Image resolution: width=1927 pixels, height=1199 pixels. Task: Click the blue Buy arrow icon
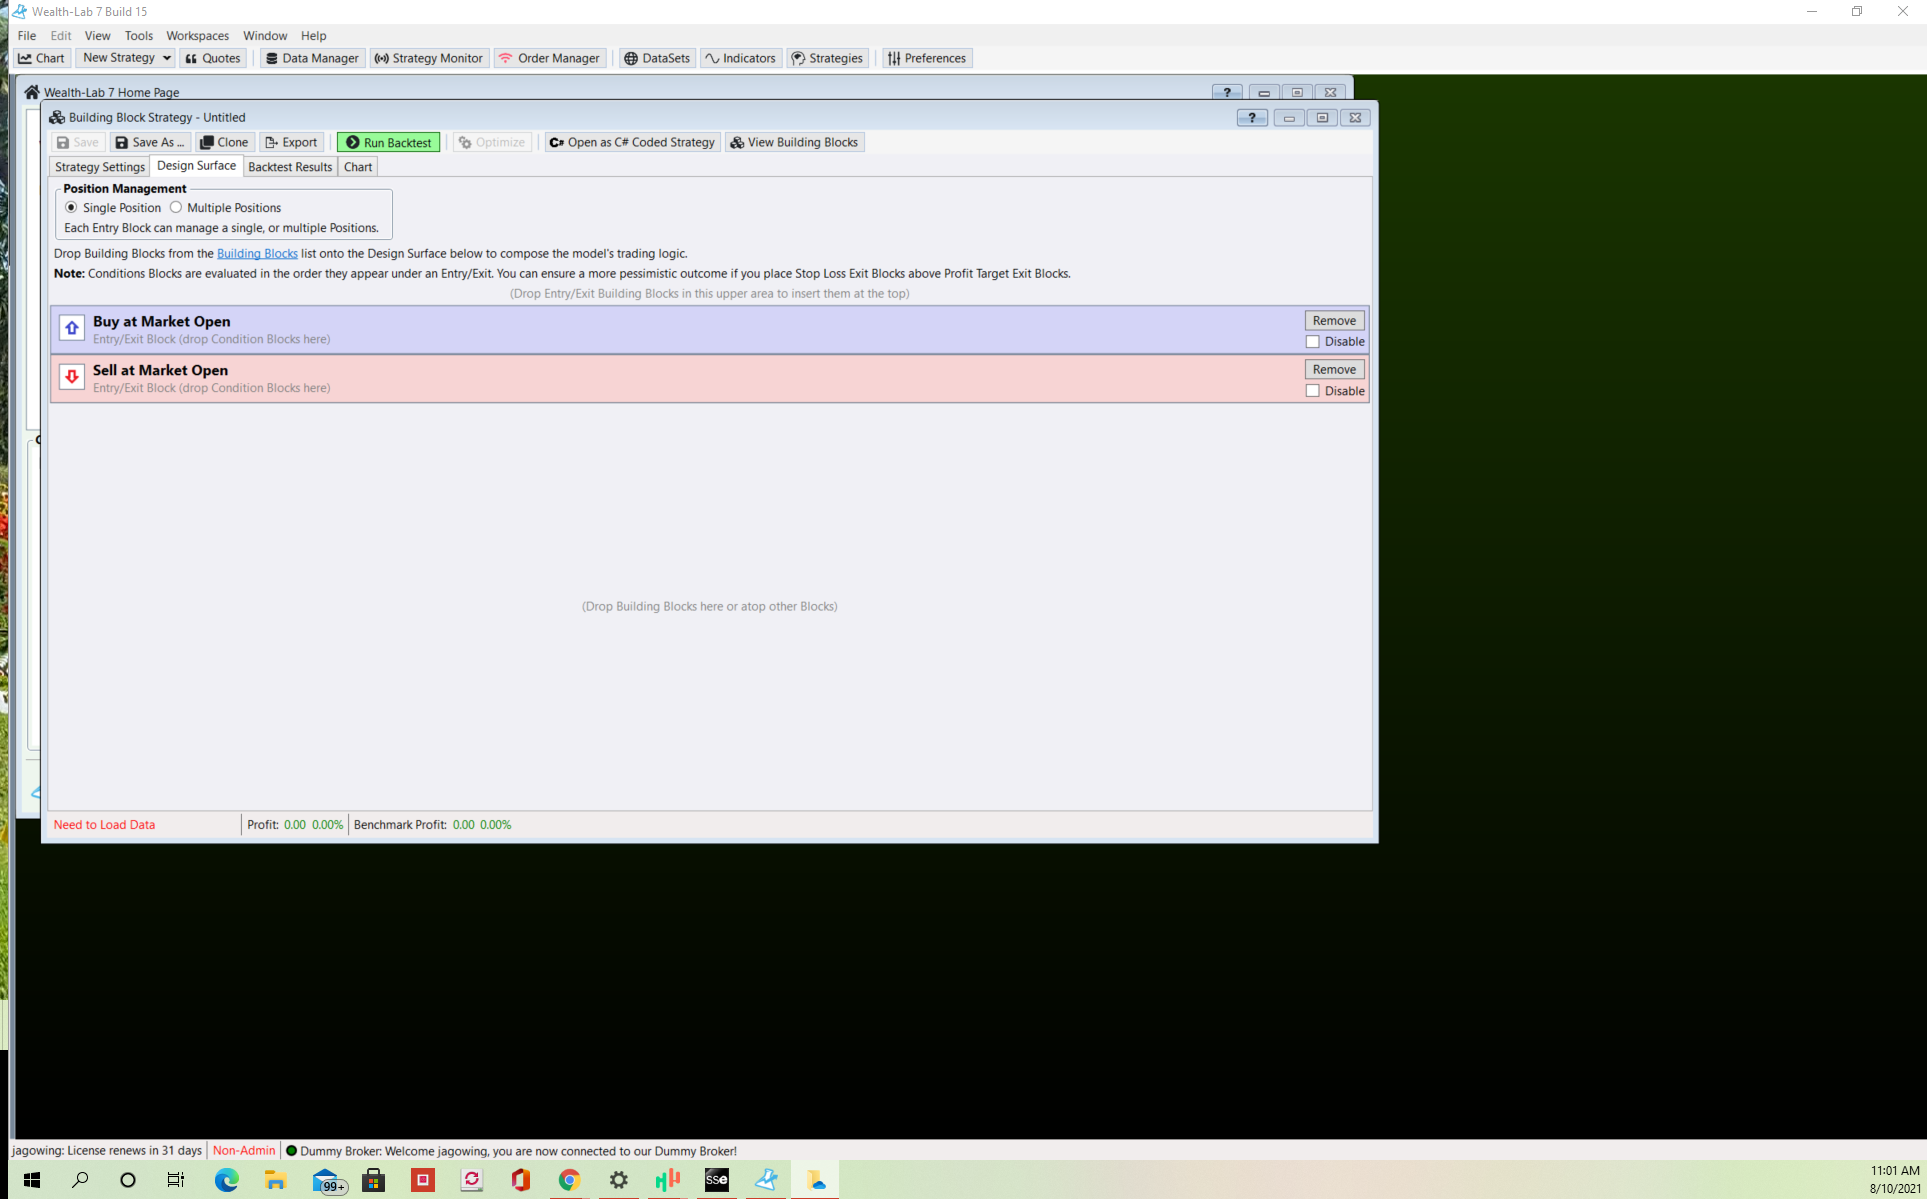click(x=72, y=328)
